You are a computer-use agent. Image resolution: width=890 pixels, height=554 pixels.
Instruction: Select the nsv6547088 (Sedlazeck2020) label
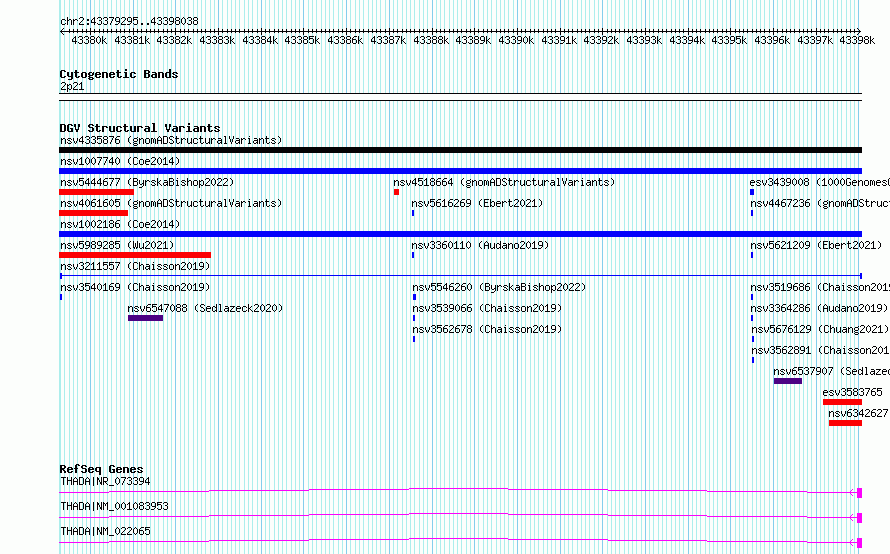[x=205, y=308]
